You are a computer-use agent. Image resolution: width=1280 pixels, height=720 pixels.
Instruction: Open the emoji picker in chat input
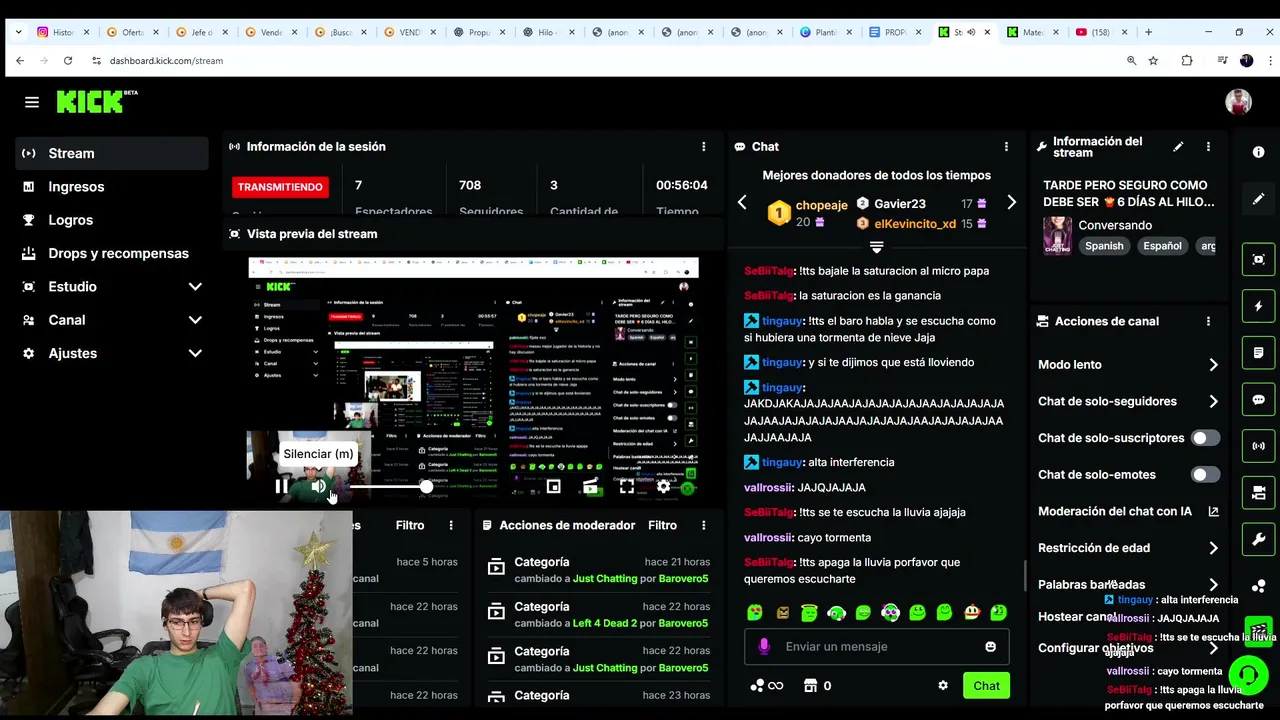(990, 646)
